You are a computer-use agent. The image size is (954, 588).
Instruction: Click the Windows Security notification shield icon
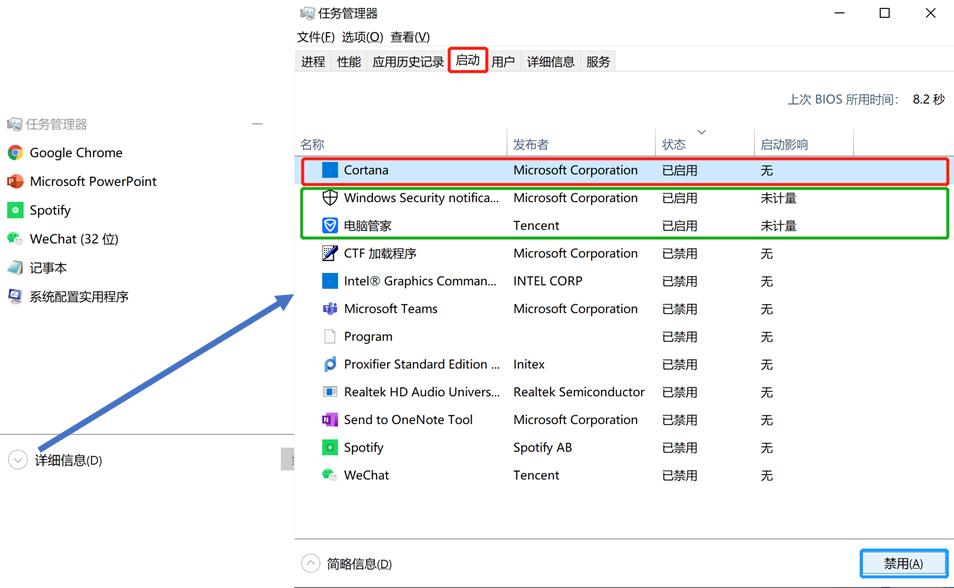[330, 197]
